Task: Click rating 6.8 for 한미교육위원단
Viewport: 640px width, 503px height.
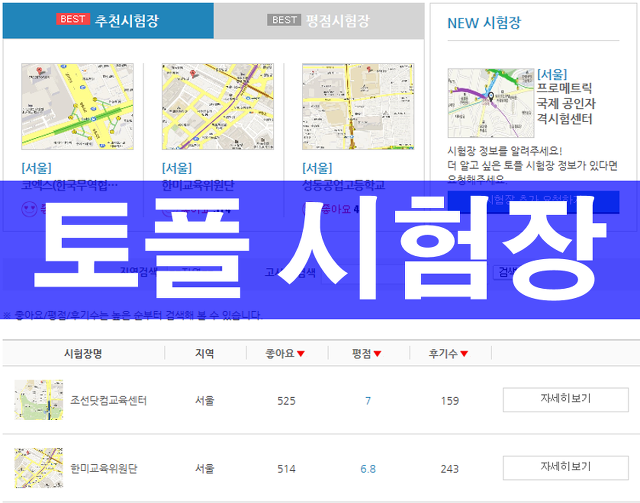Action: click(368, 469)
